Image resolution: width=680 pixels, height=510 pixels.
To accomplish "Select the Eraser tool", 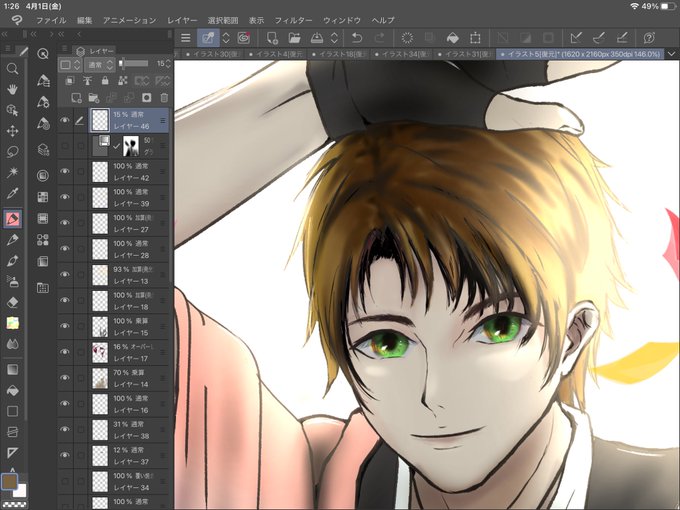I will coord(13,302).
